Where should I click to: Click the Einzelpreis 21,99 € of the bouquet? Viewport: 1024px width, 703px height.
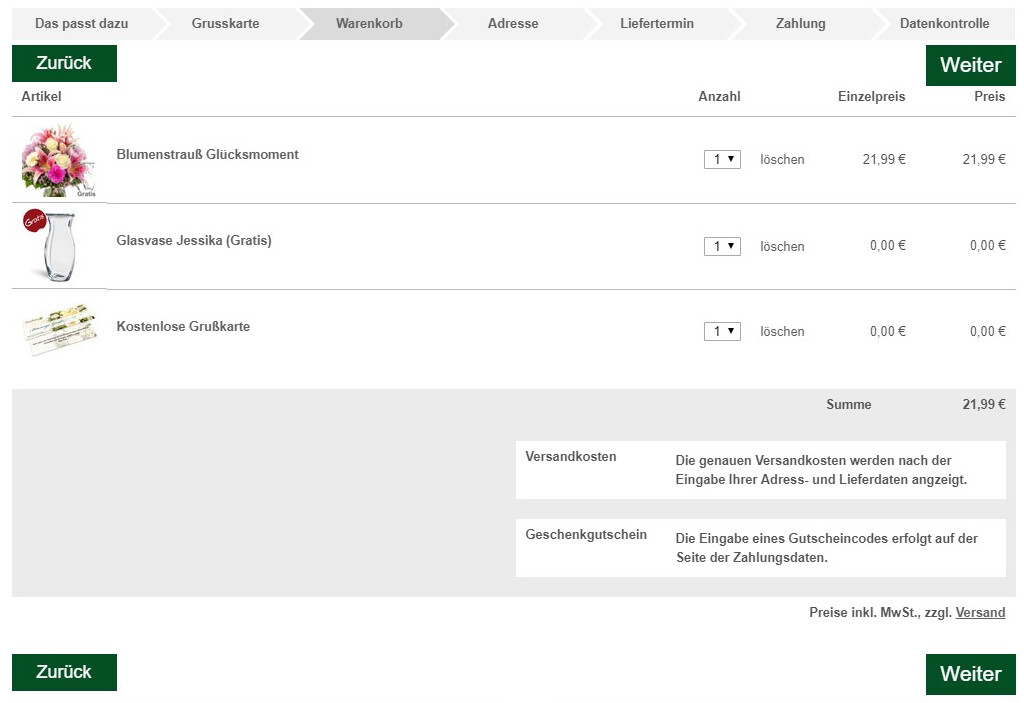click(x=884, y=159)
